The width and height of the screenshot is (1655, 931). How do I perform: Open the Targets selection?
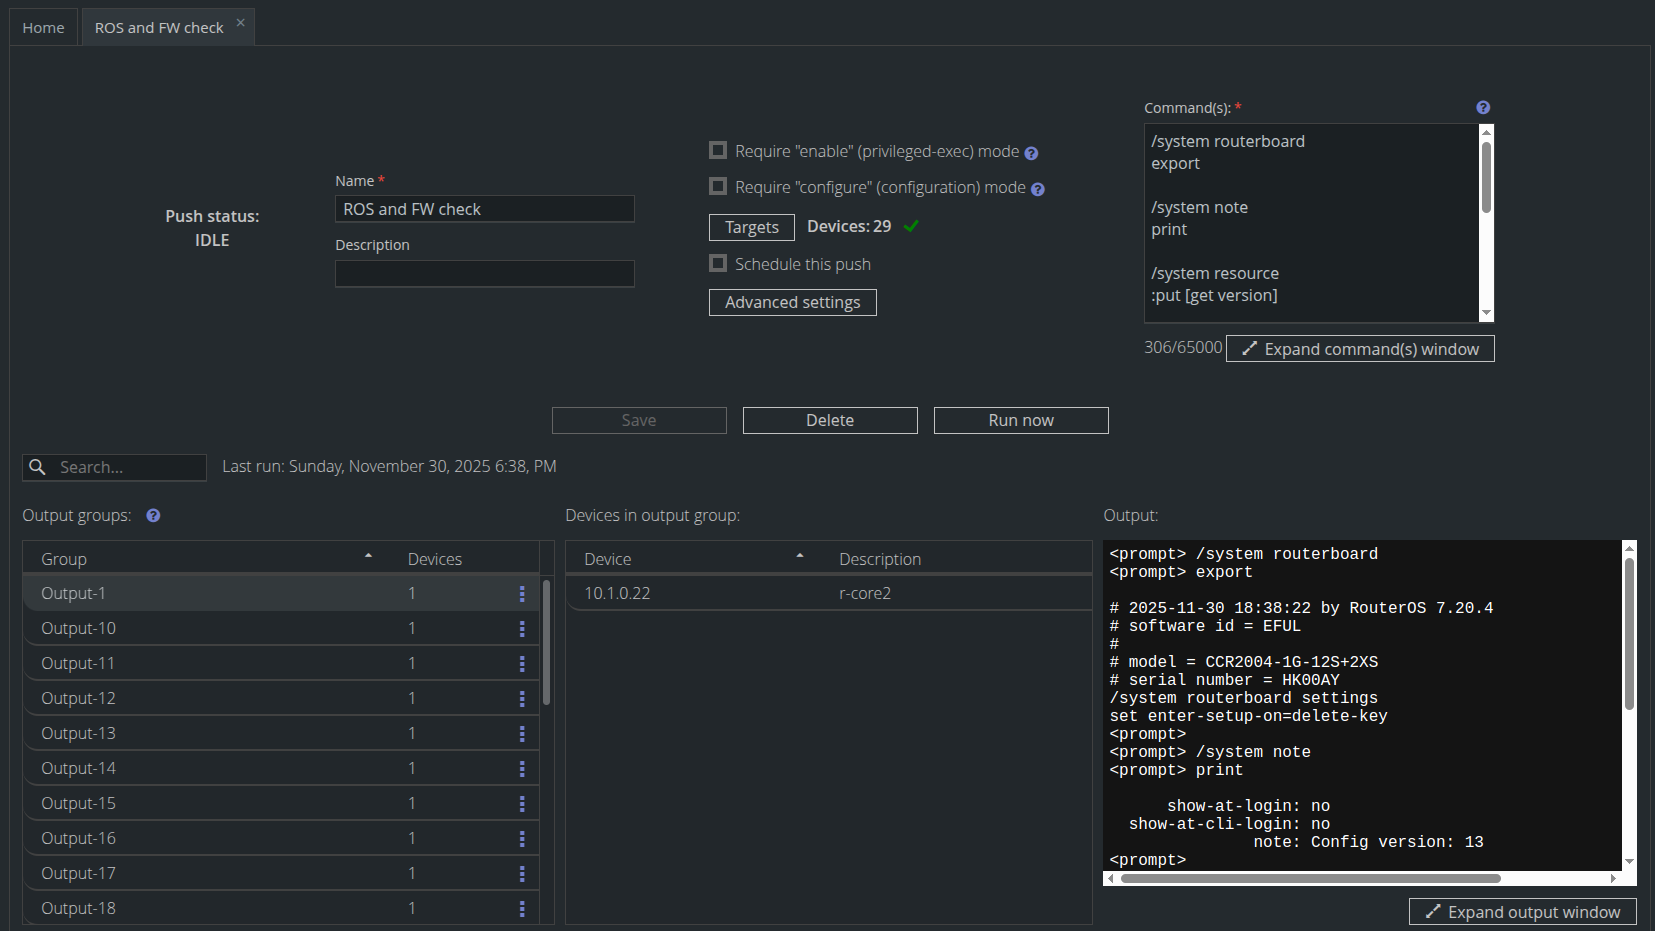[x=751, y=228]
